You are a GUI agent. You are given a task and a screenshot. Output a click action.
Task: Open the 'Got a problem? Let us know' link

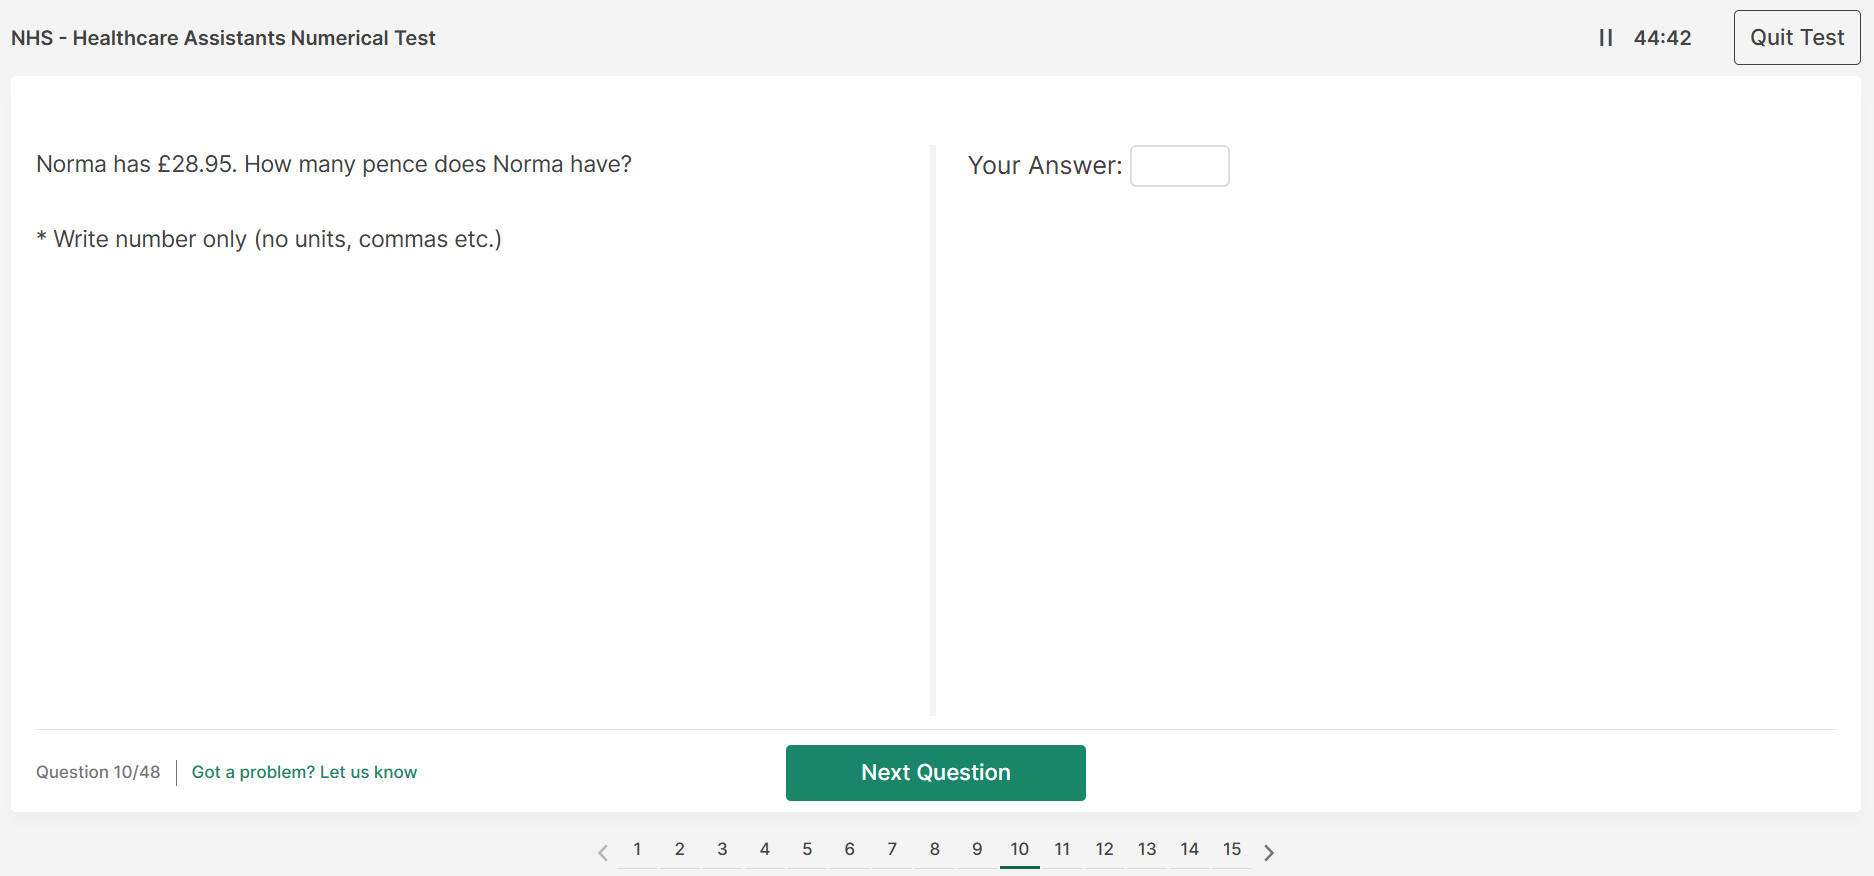coord(304,772)
